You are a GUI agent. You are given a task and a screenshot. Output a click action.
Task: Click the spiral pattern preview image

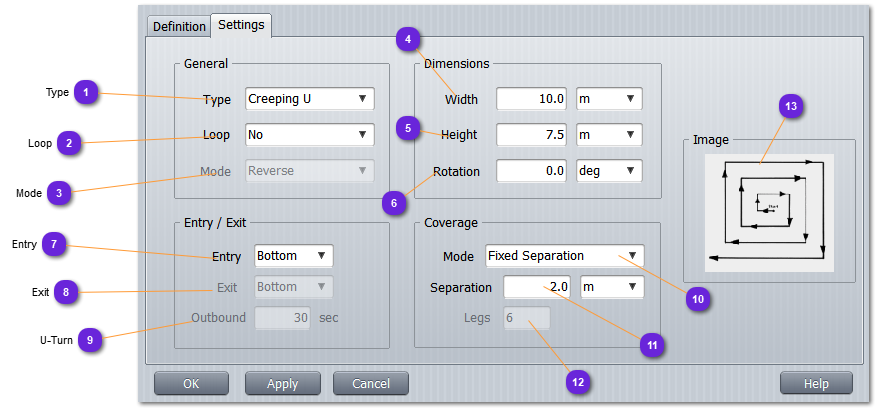[x=769, y=212]
